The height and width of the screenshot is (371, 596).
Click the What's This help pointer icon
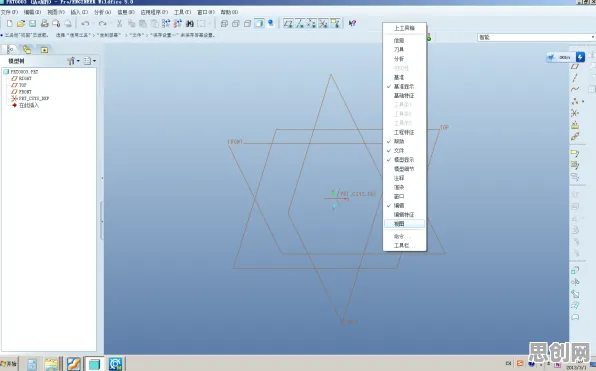pyautogui.click(x=352, y=24)
